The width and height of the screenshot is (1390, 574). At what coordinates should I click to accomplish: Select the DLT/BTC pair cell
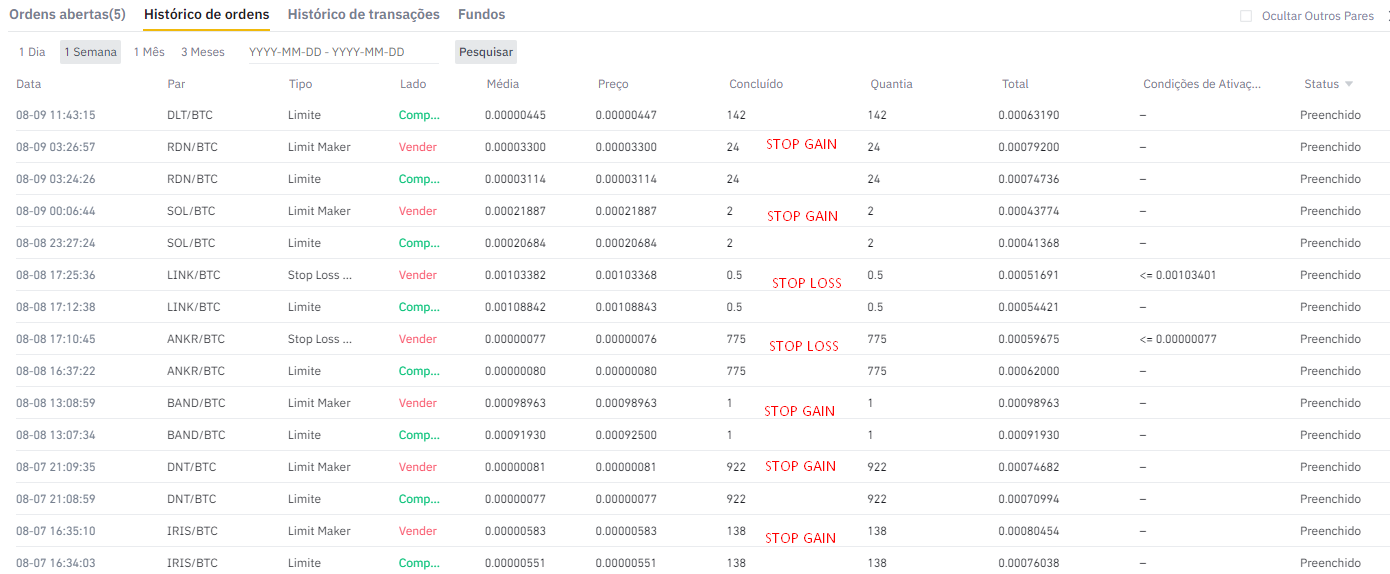[190, 115]
